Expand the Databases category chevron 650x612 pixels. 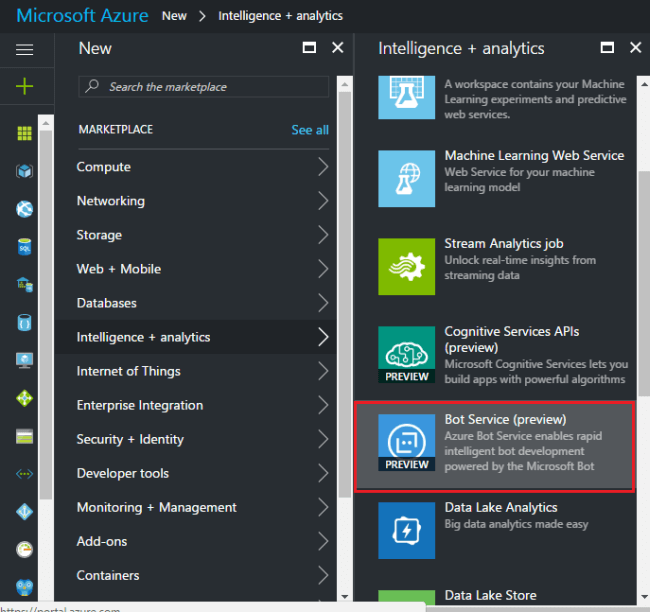click(x=323, y=303)
